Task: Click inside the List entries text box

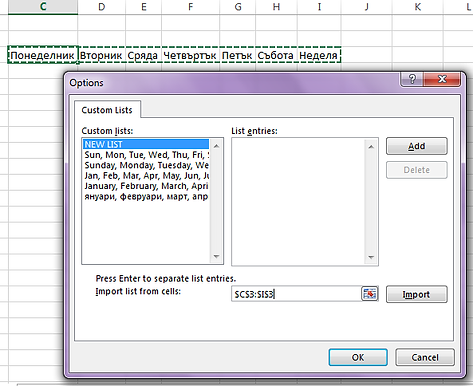Action: click(298, 202)
